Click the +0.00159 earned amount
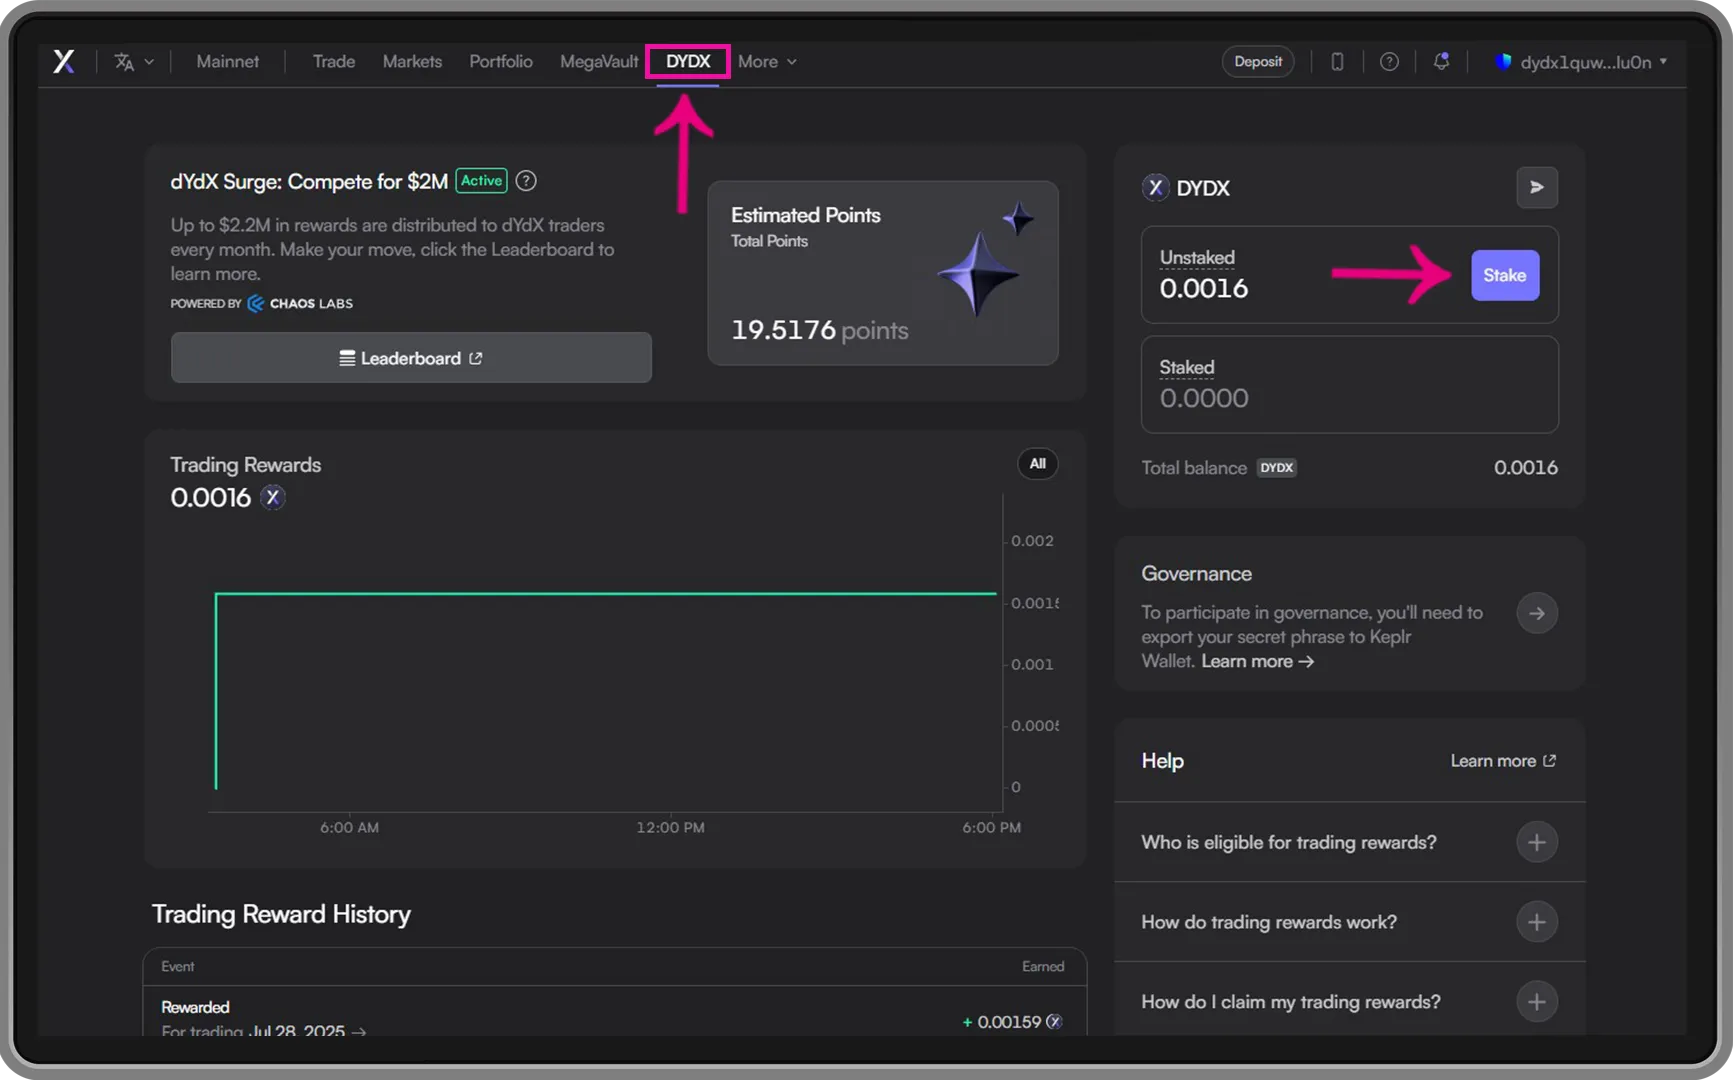The height and width of the screenshot is (1080, 1733). point(1012,1021)
